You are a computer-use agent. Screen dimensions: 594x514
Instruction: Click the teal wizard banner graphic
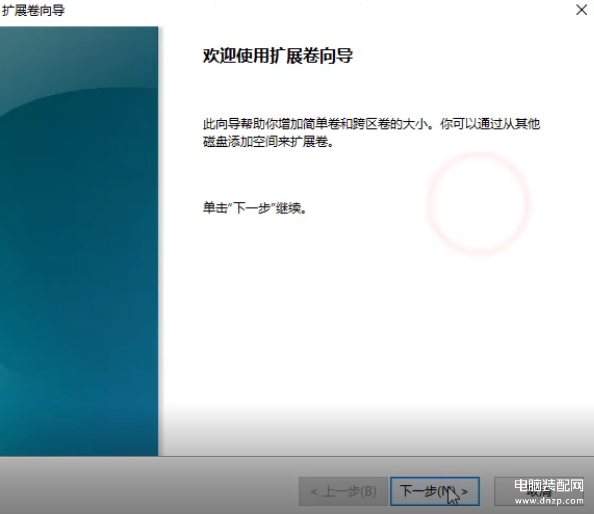tap(79, 241)
